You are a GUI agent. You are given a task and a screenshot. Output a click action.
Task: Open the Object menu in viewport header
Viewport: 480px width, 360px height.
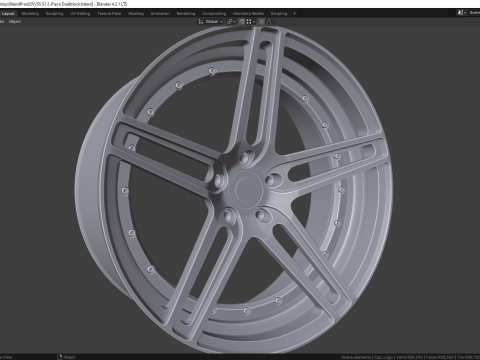pyautogui.click(x=15, y=22)
